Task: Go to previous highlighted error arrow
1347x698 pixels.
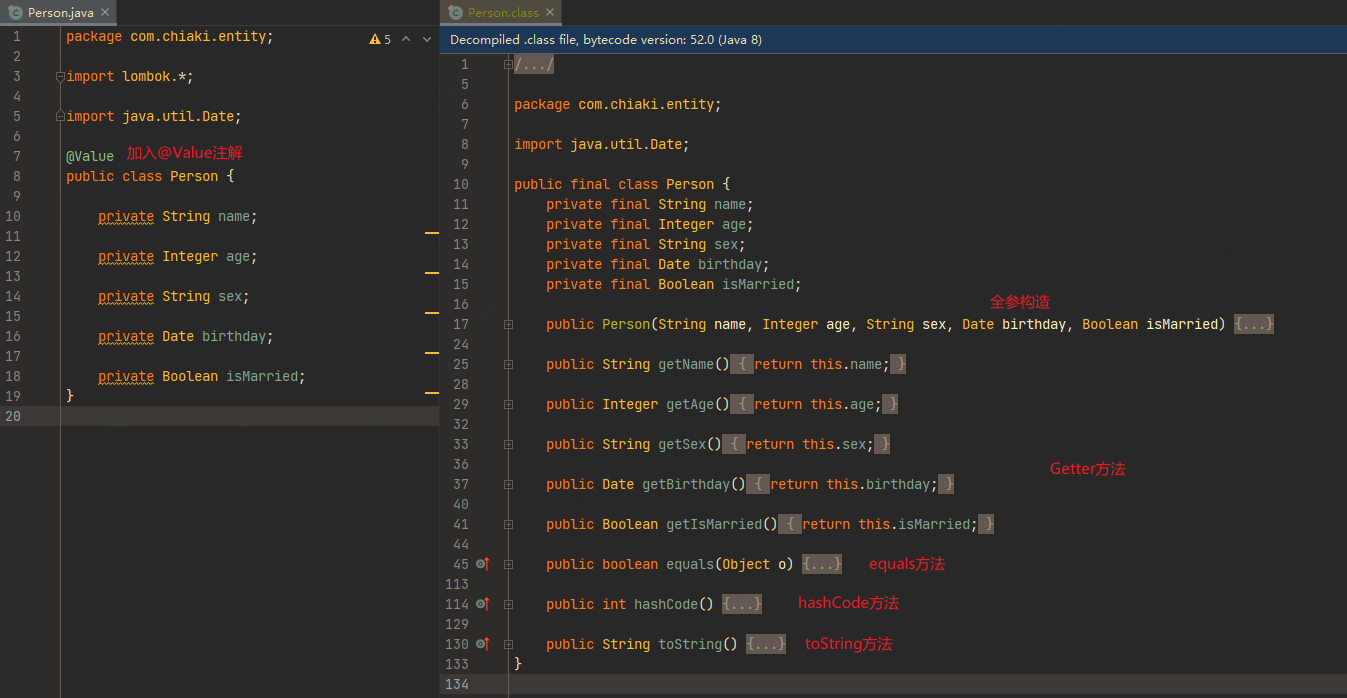Action: click(x=406, y=39)
